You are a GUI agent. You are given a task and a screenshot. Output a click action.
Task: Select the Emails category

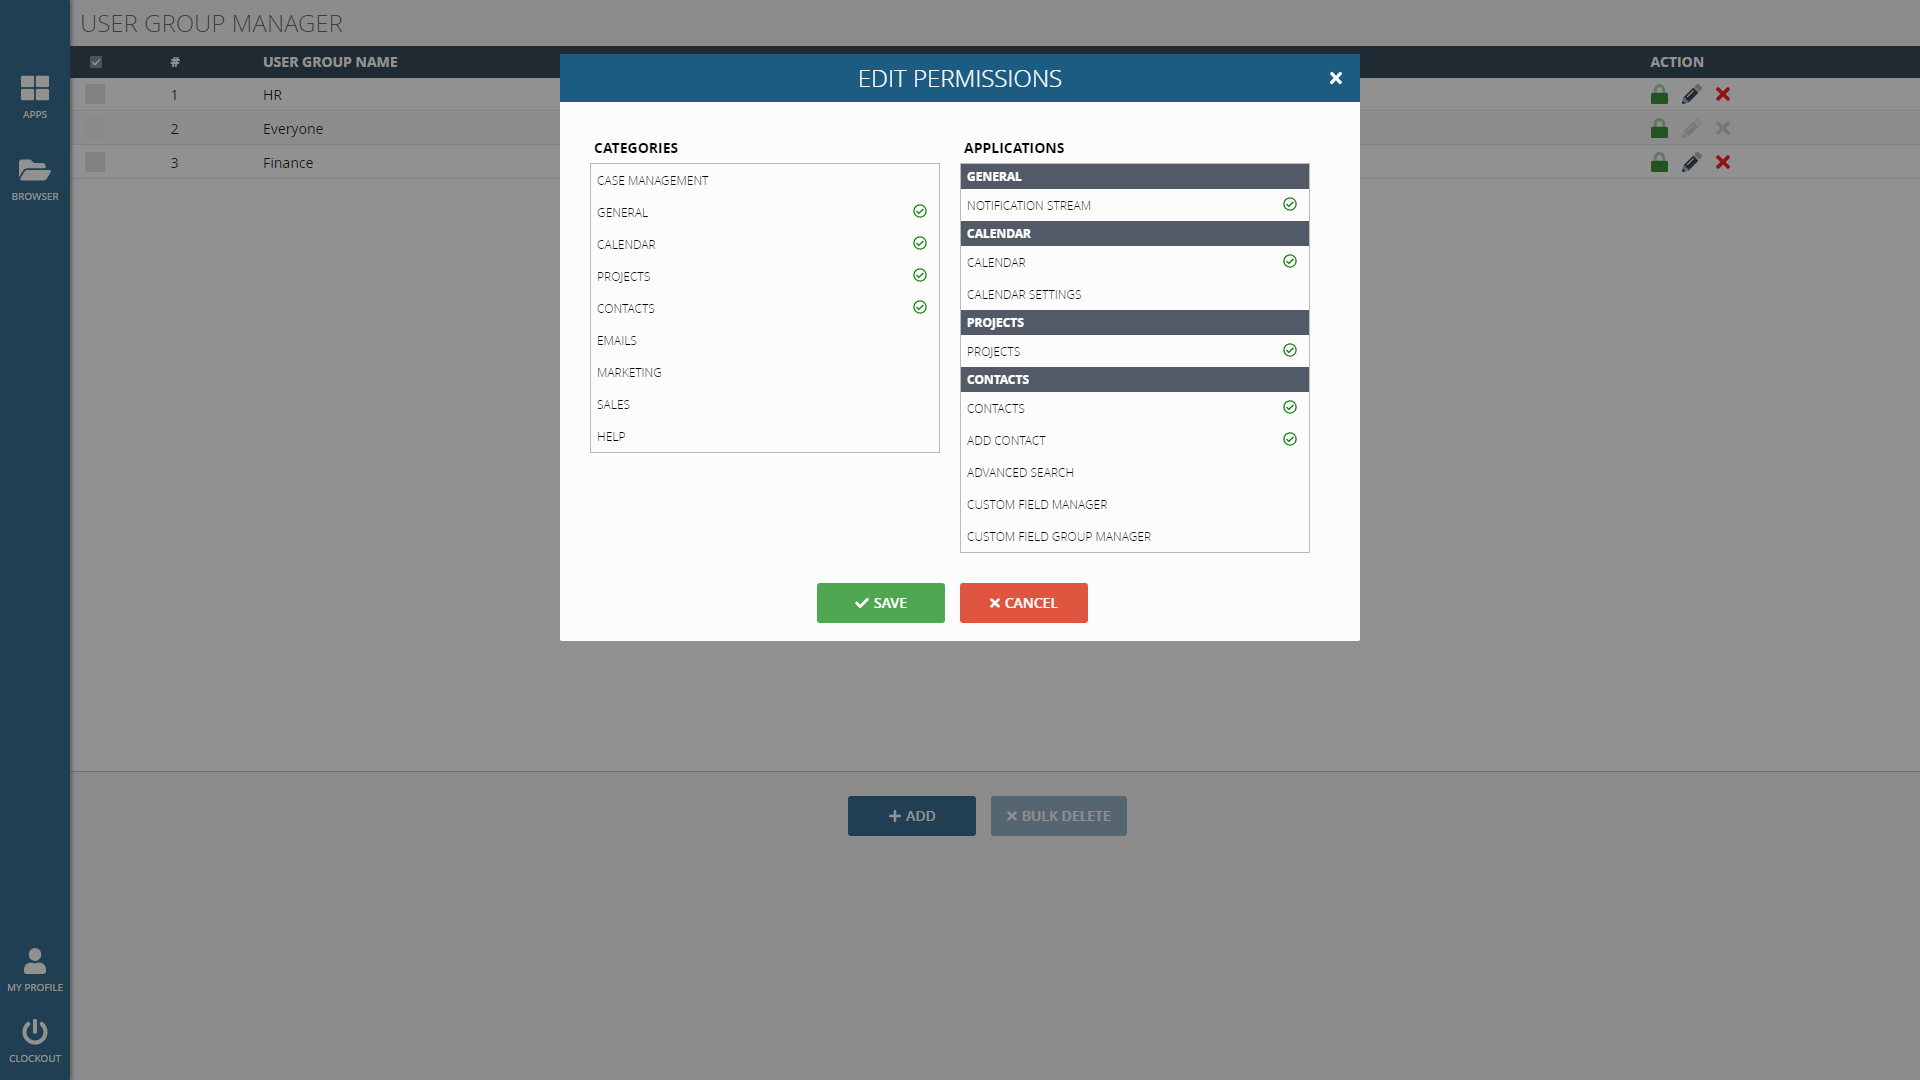(x=617, y=341)
